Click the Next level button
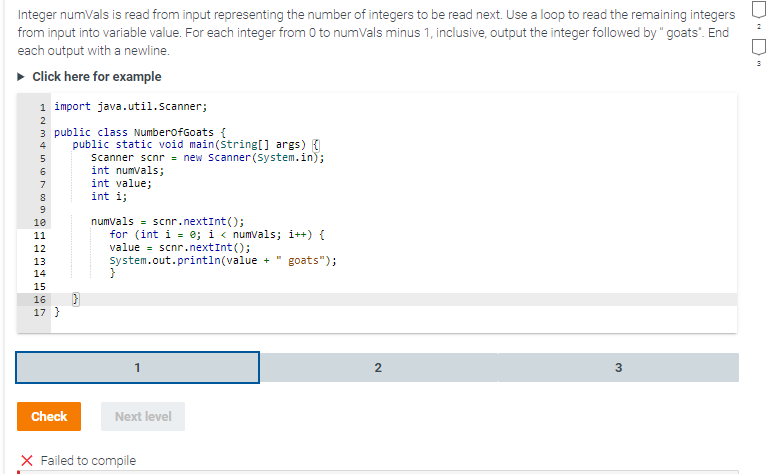The image size is (774, 474). pyautogui.click(x=143, y=416)
